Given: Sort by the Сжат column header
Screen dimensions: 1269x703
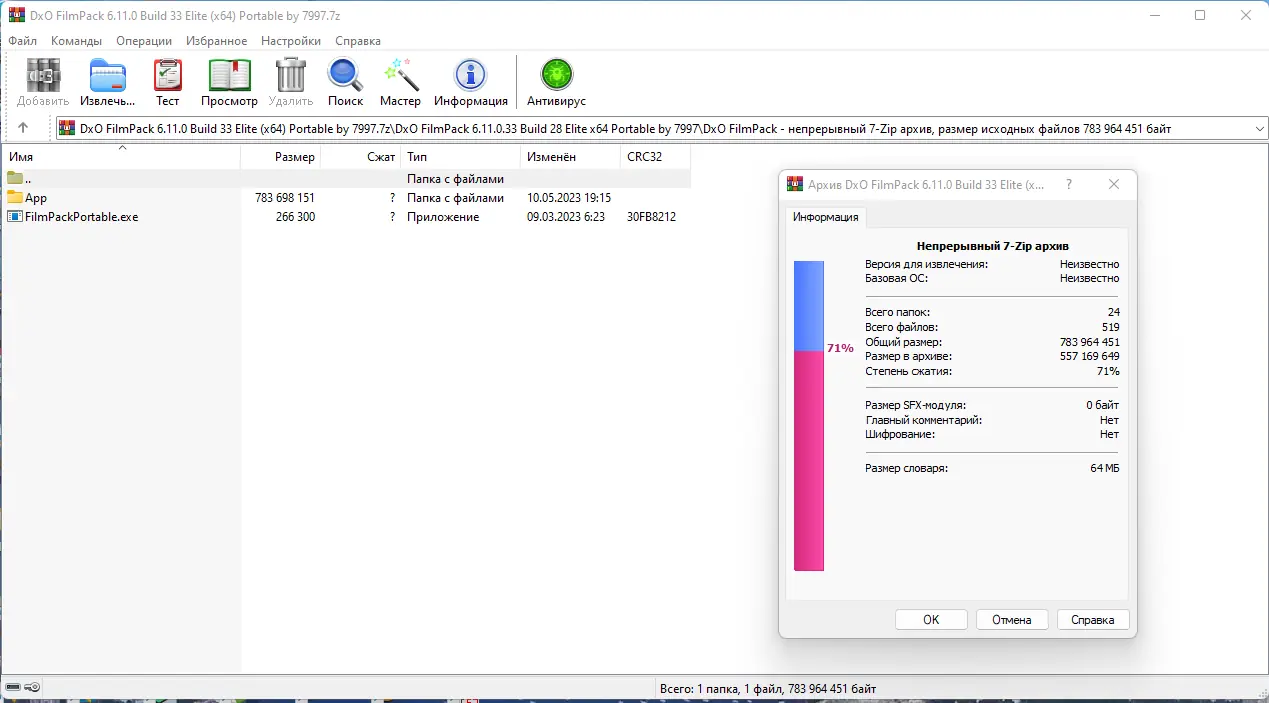Looking at the screenshot, I should pos(361,157).
